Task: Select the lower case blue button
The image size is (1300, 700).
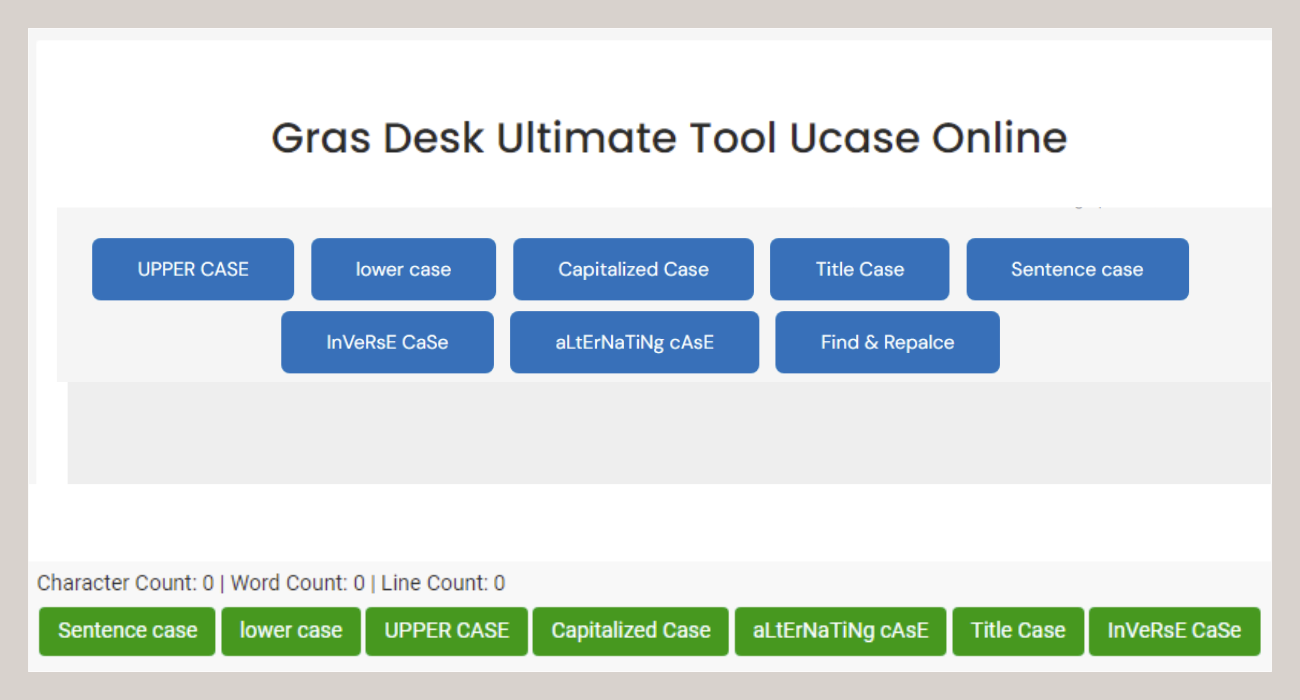Action: (x=403, y=269)
